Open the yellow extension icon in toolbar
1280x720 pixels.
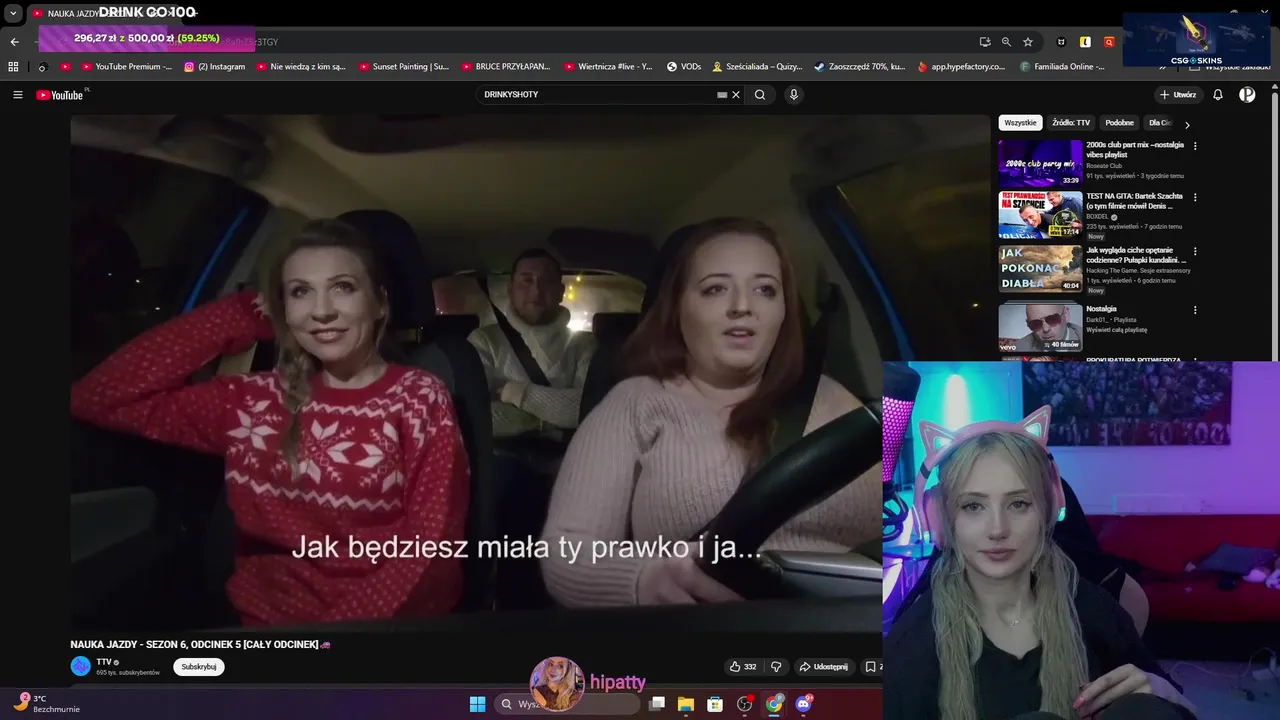1085,42
